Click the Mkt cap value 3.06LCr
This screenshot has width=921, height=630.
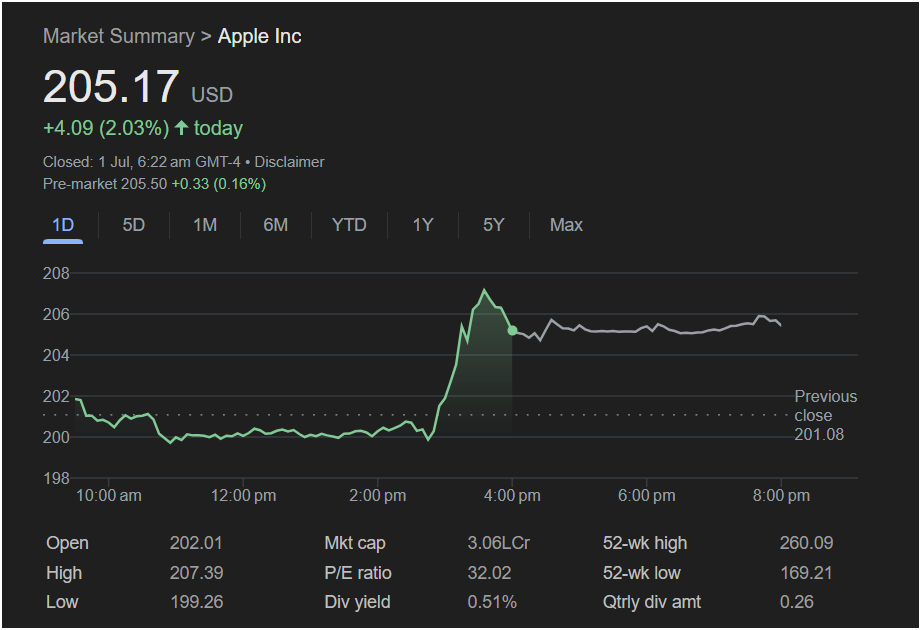pyautogui.click(x=498, y=543)
